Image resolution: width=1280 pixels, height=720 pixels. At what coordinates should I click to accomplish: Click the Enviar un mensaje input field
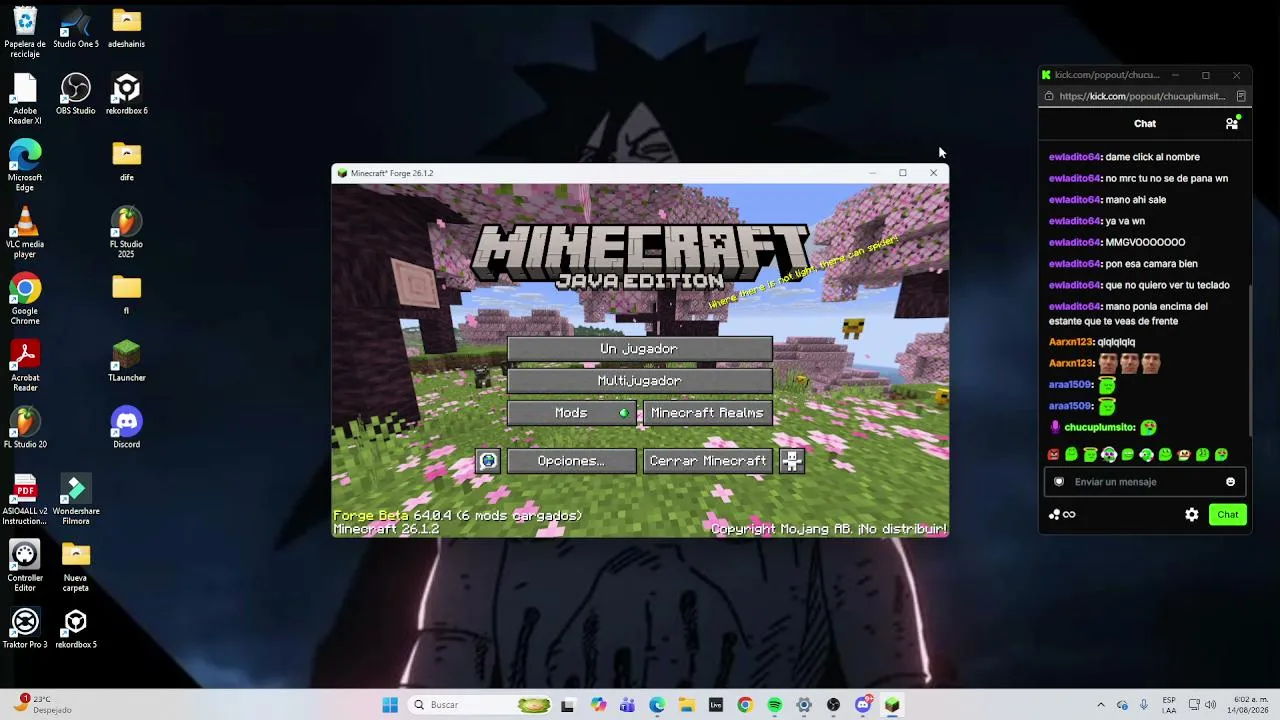click(x=1145, y=482)
